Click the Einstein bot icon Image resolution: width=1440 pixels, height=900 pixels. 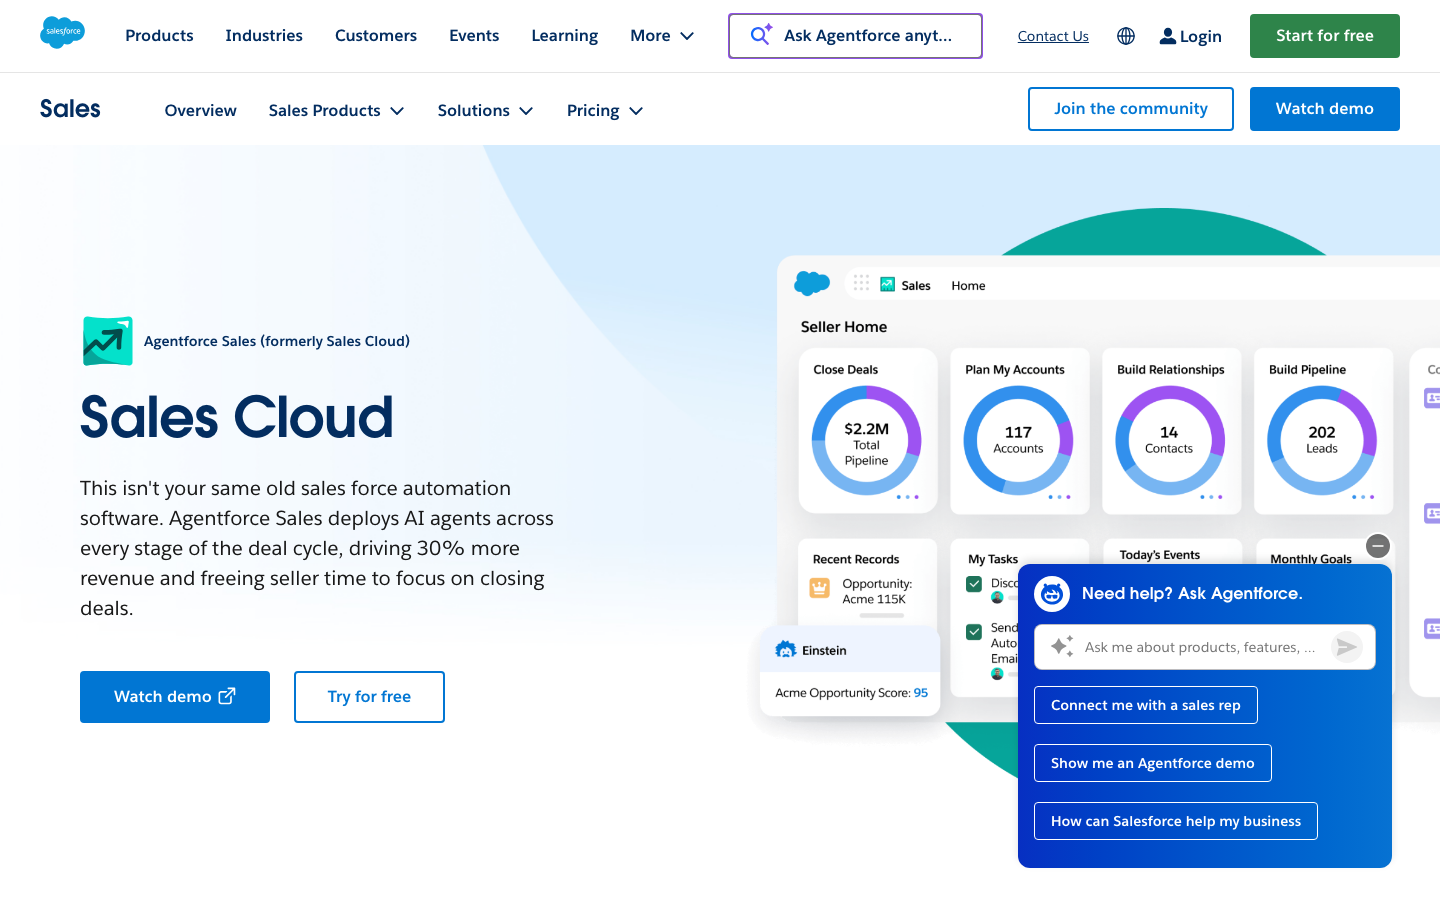(786, 650)
